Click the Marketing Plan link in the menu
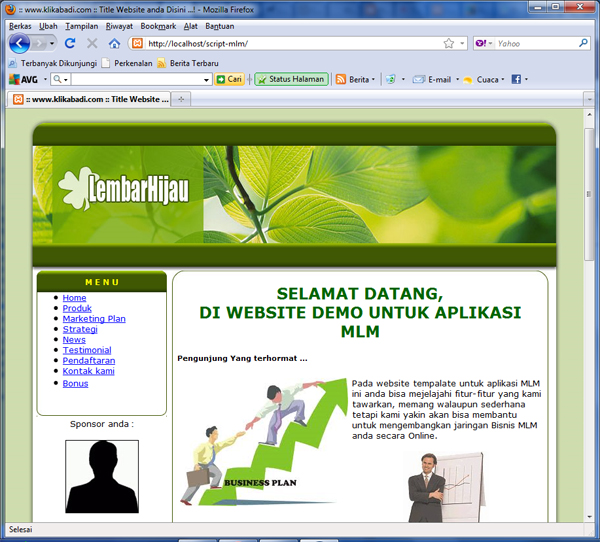Screen dimensions: 600x542 (x=94, y=319)
